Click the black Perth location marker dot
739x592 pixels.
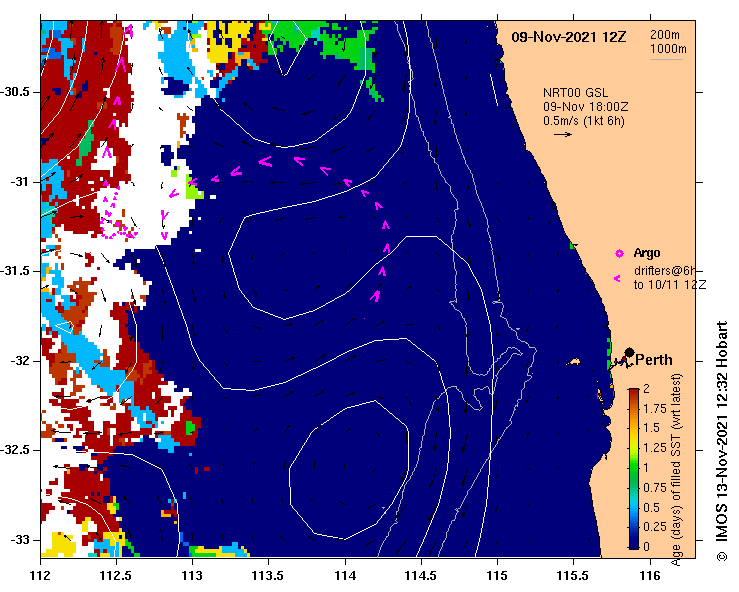[x=629, y=352]
